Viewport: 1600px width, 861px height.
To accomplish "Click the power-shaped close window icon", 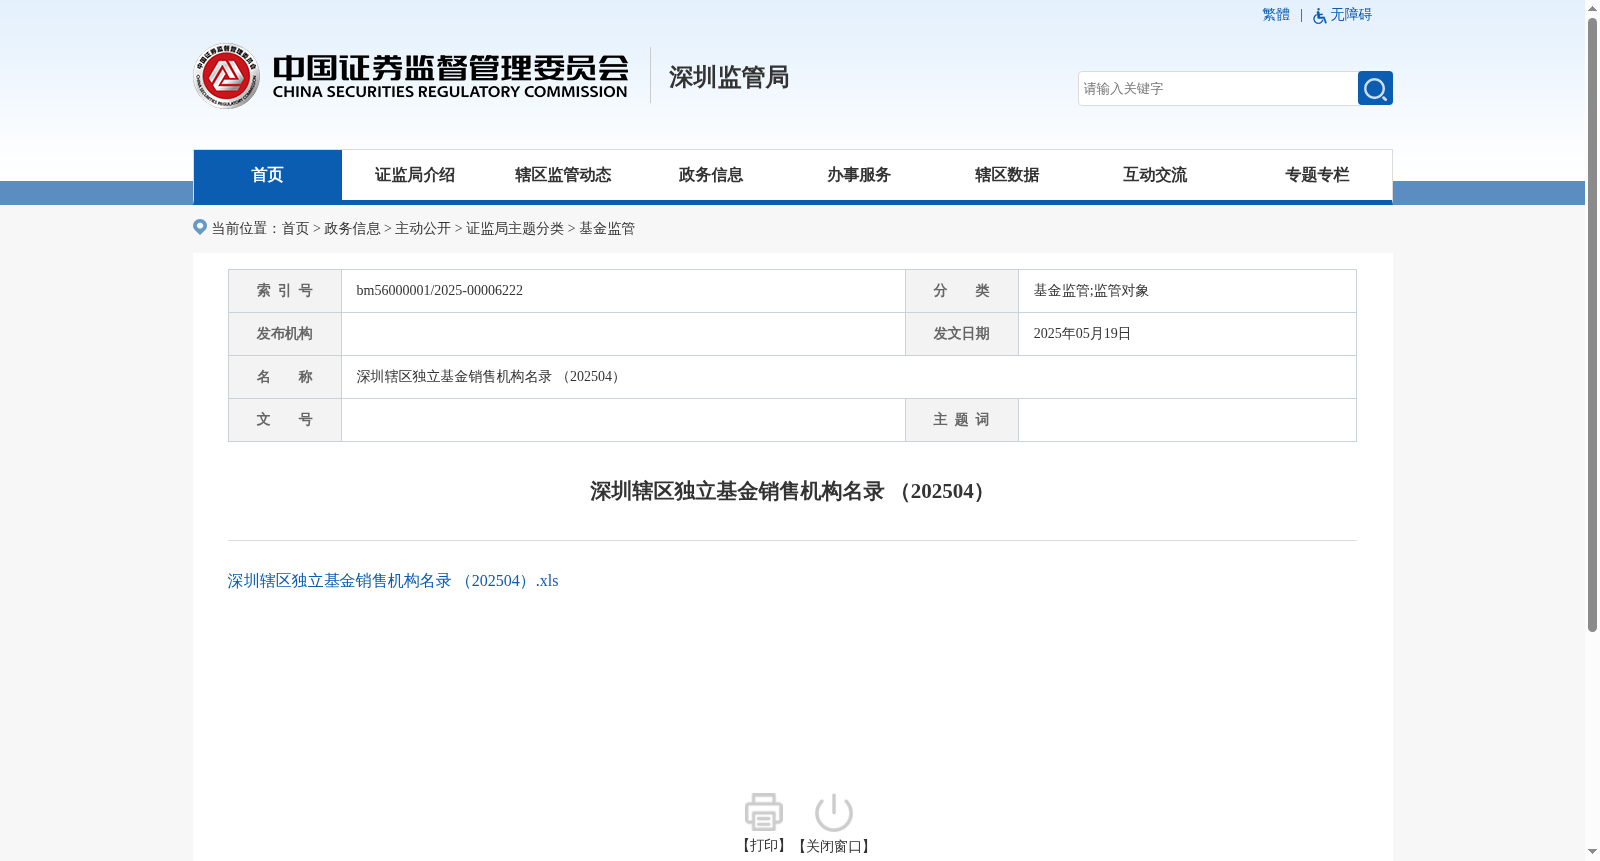I will [834, 812].
